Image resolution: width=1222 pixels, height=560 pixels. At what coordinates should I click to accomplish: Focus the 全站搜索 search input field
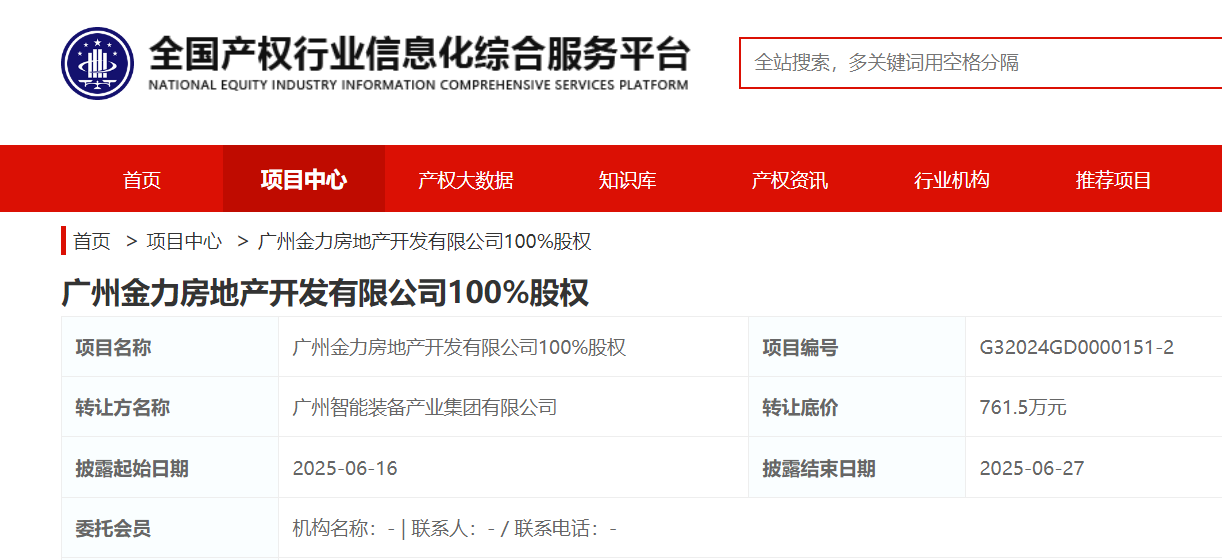pos(981,63)
